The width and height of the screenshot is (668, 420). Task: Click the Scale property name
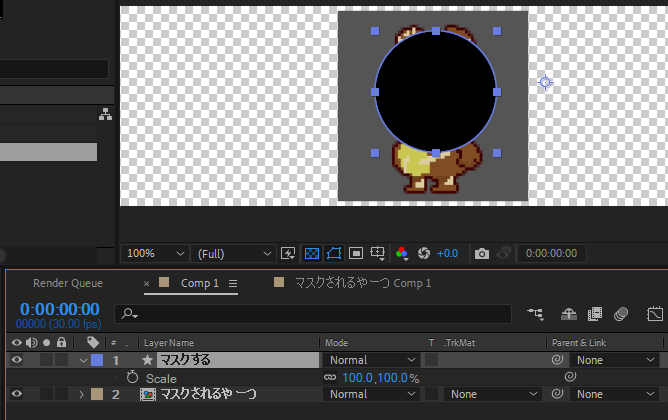coord(161,379)
